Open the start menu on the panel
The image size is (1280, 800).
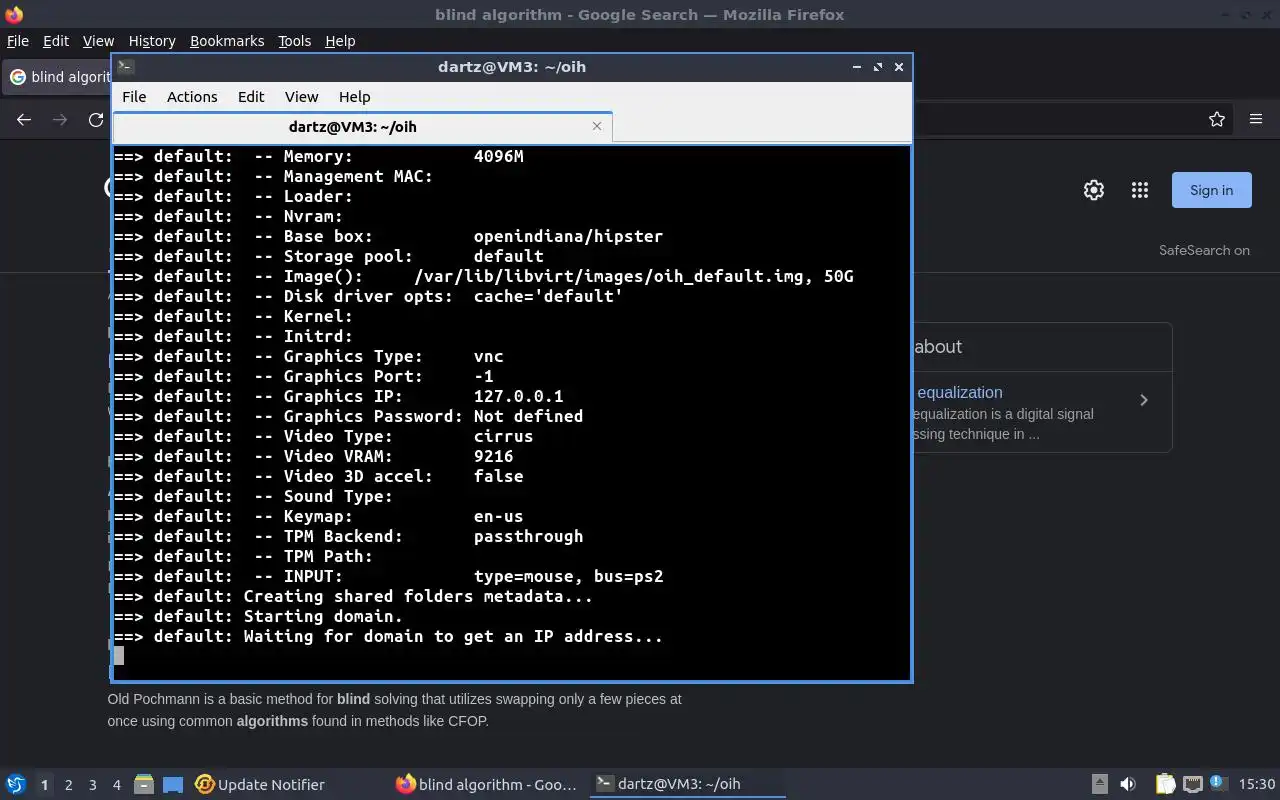coord(16,784)
